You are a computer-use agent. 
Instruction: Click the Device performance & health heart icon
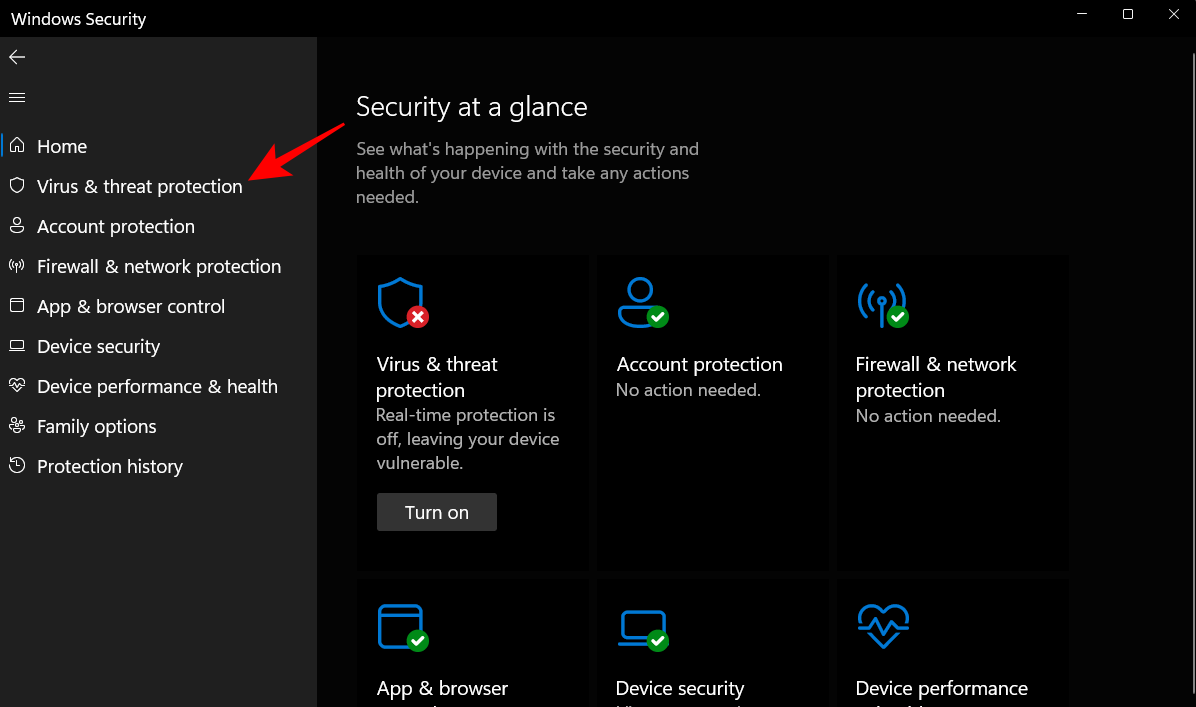tap(17, 386)
